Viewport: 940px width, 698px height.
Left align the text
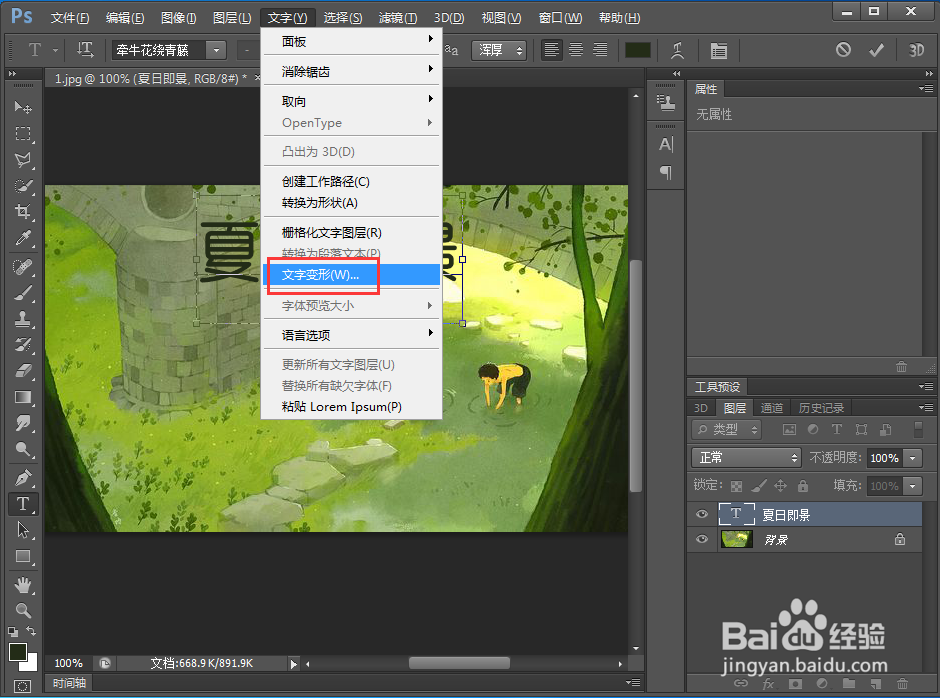(x=552, y=50)
